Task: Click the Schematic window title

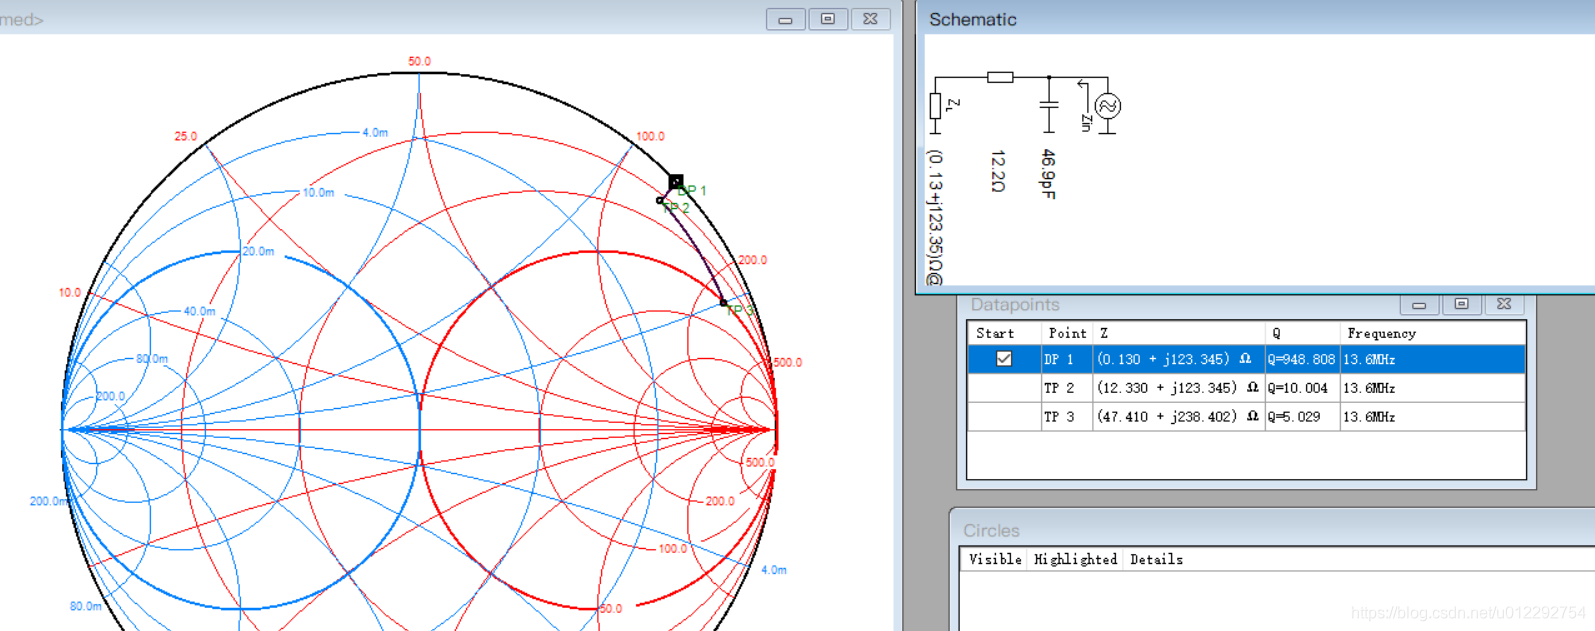Action: point(972,19)
